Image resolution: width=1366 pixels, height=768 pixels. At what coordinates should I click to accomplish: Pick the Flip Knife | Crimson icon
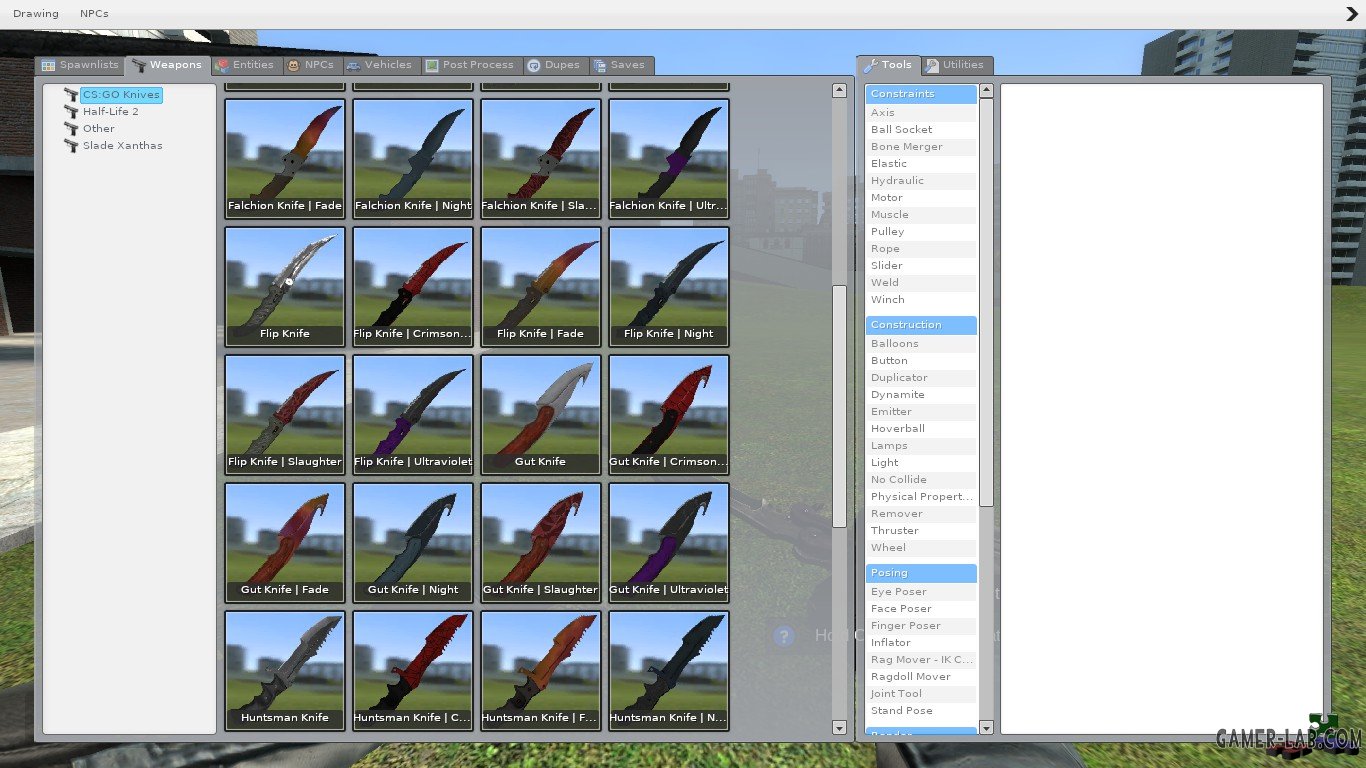413,287
